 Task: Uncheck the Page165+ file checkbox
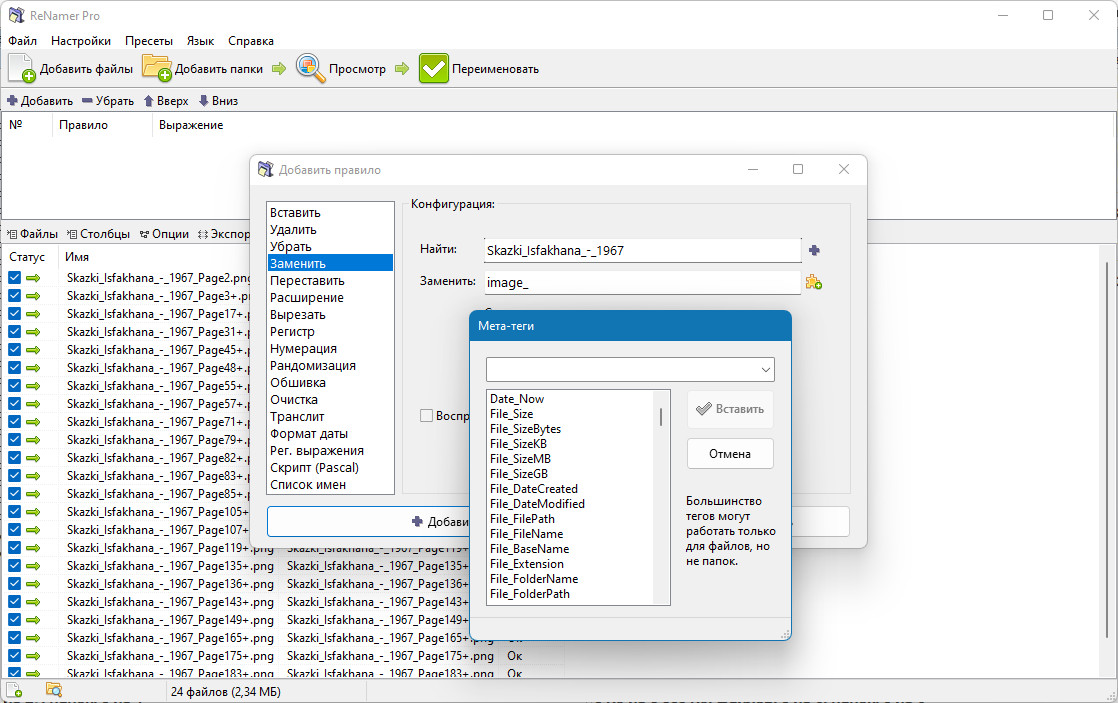point(14,637)
